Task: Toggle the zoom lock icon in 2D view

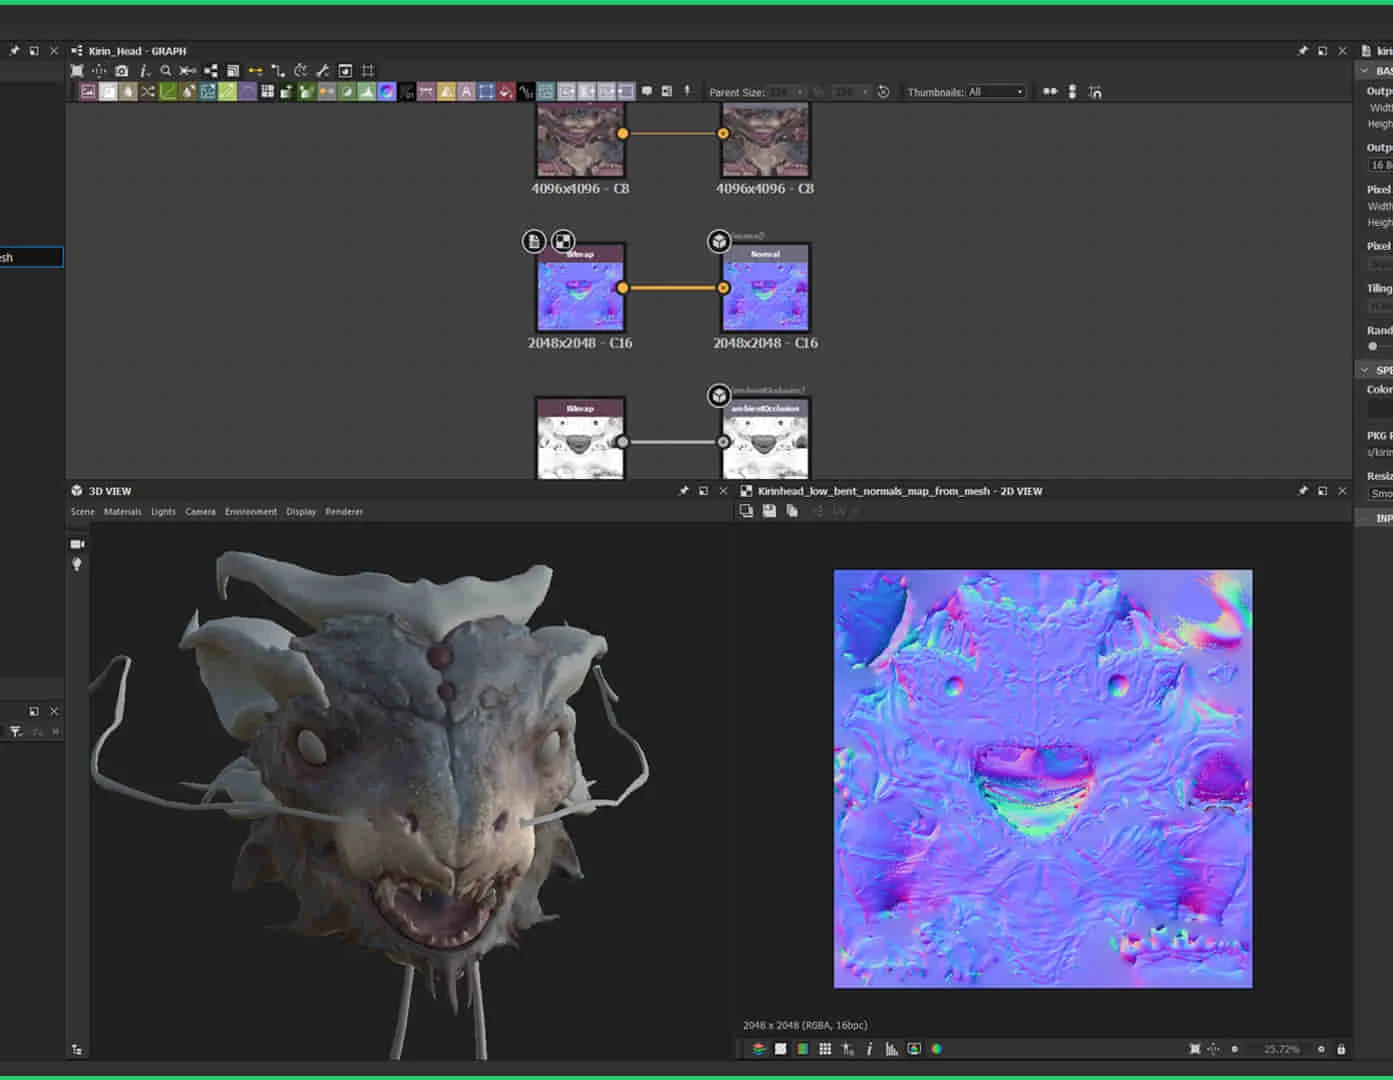Action: click(1341, 1049)
